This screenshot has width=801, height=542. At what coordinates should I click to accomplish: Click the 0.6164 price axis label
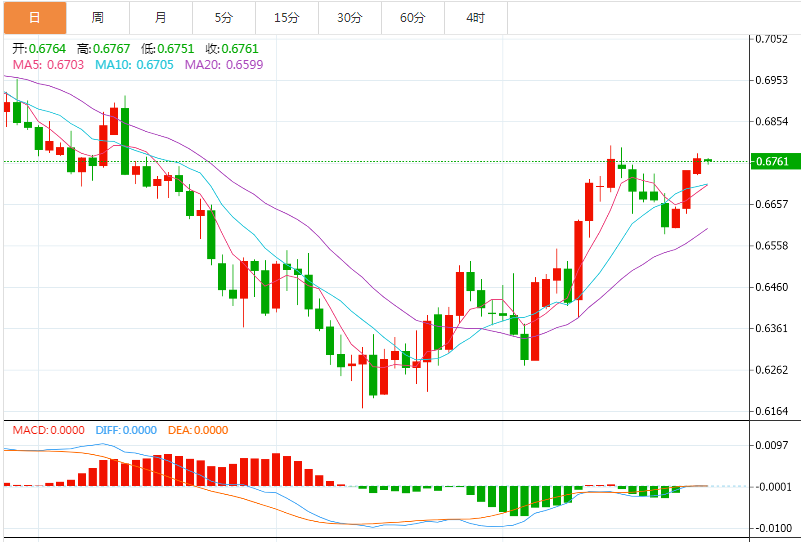pyautogui.click(x=772, y=411)
